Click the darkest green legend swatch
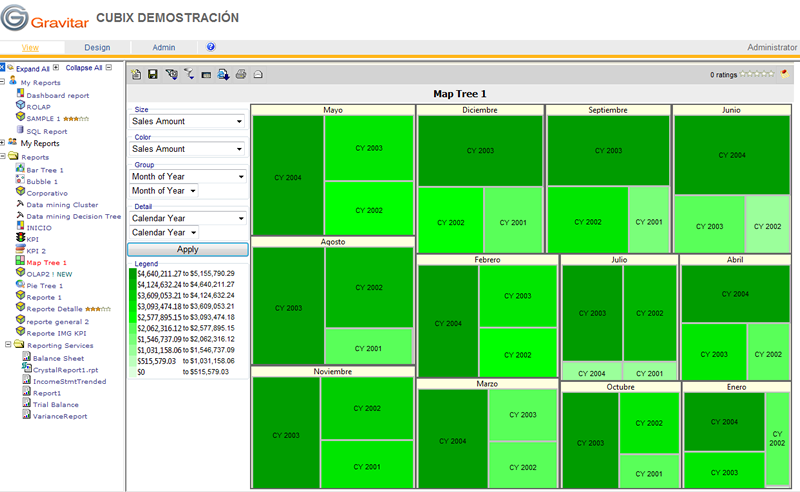 coord(133,274)
